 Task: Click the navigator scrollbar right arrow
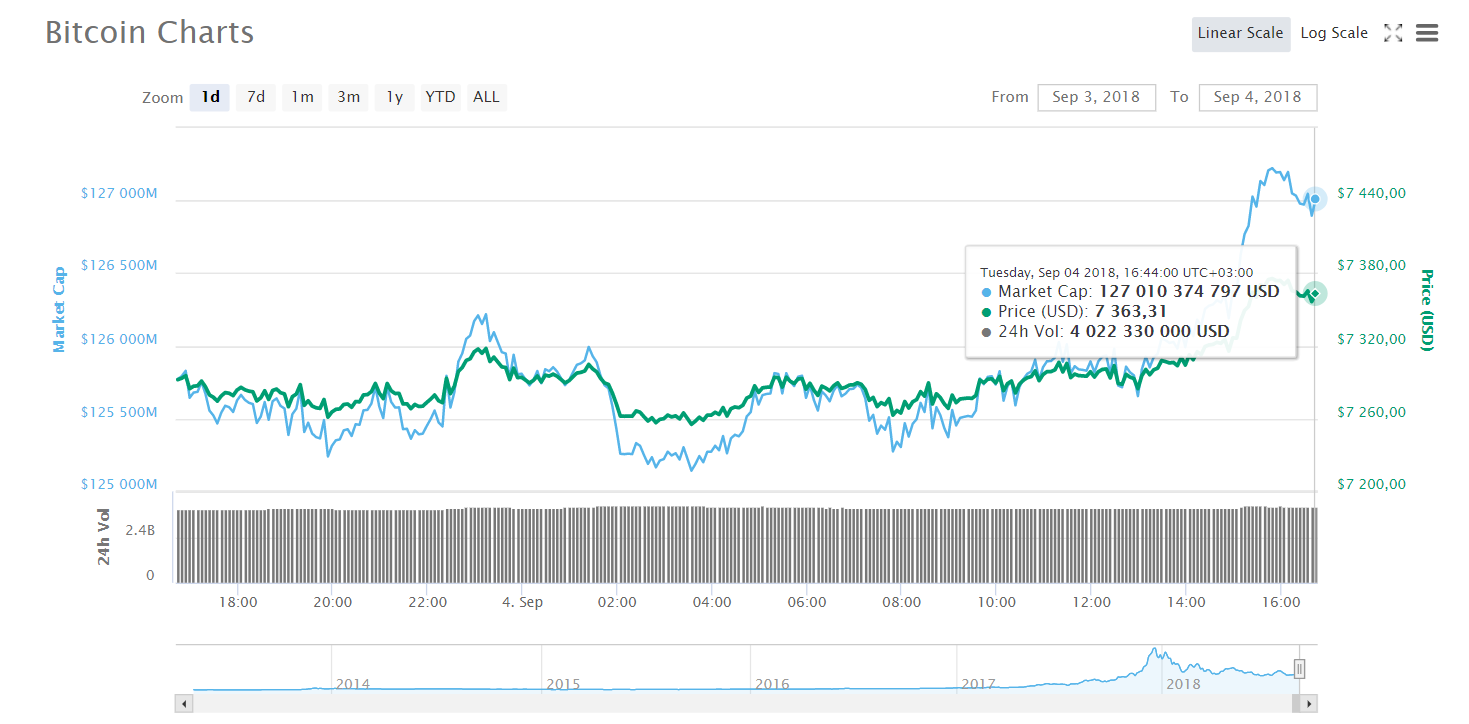1309,703
